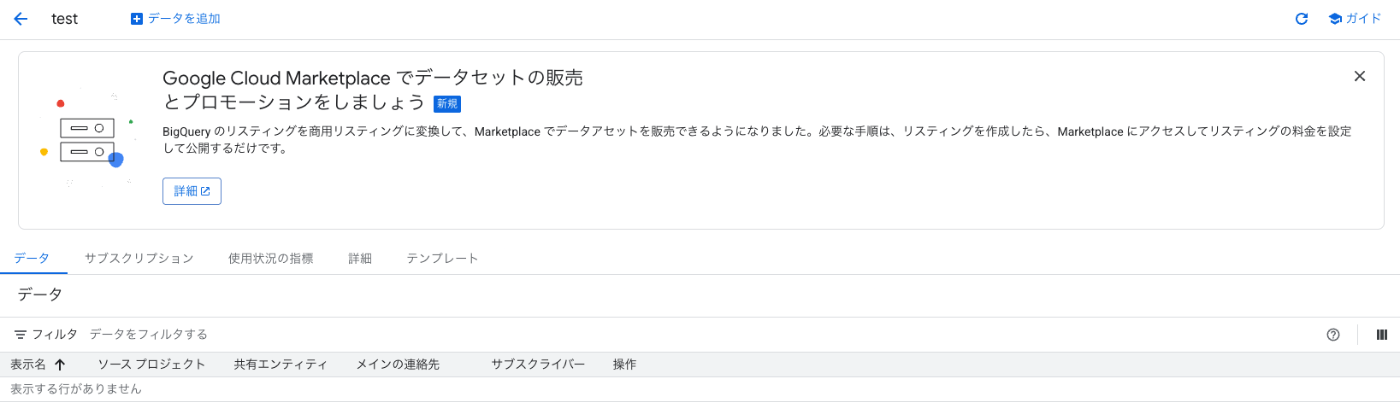Viewport: 1400px width, 420px height.
Task: Click the 表示する行がありません empty-table message
Action: [x=76, y=388]
